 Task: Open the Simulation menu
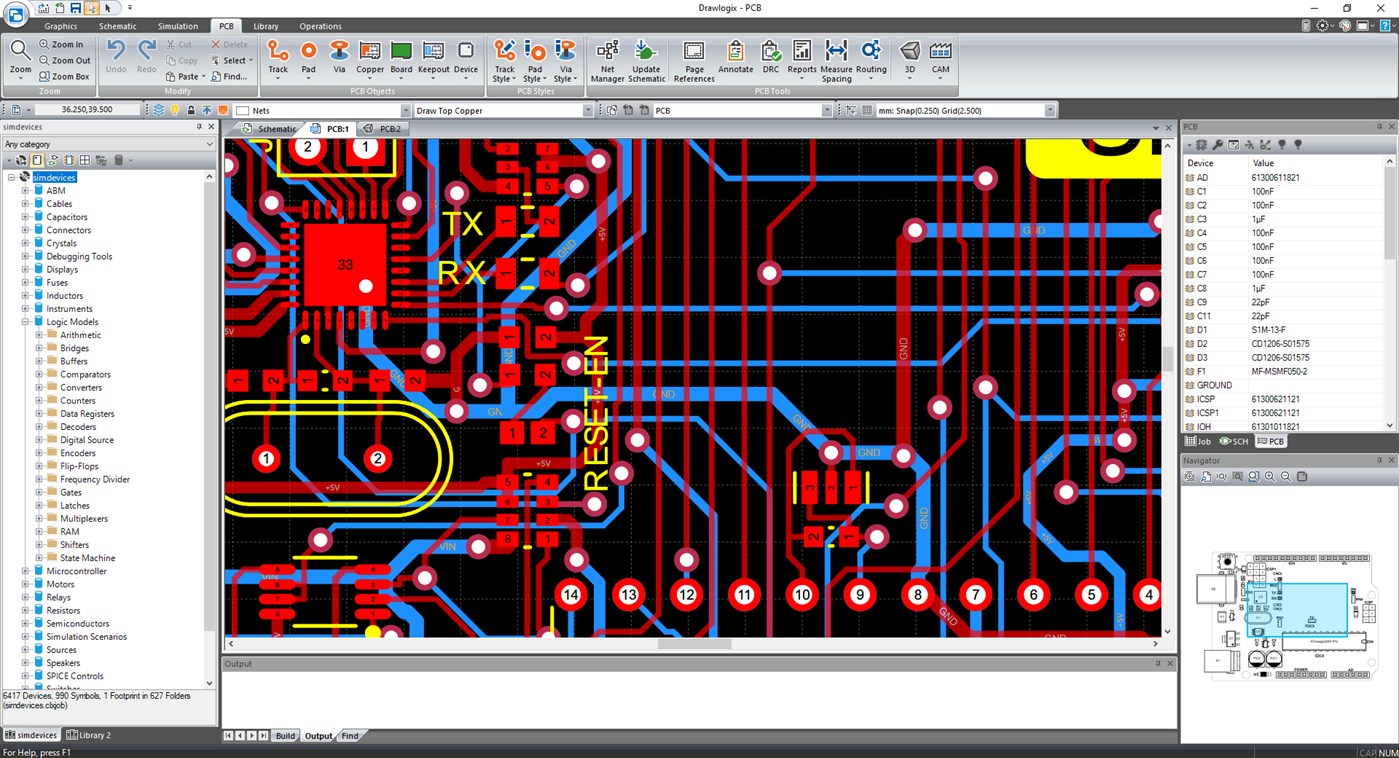point(177,26)
